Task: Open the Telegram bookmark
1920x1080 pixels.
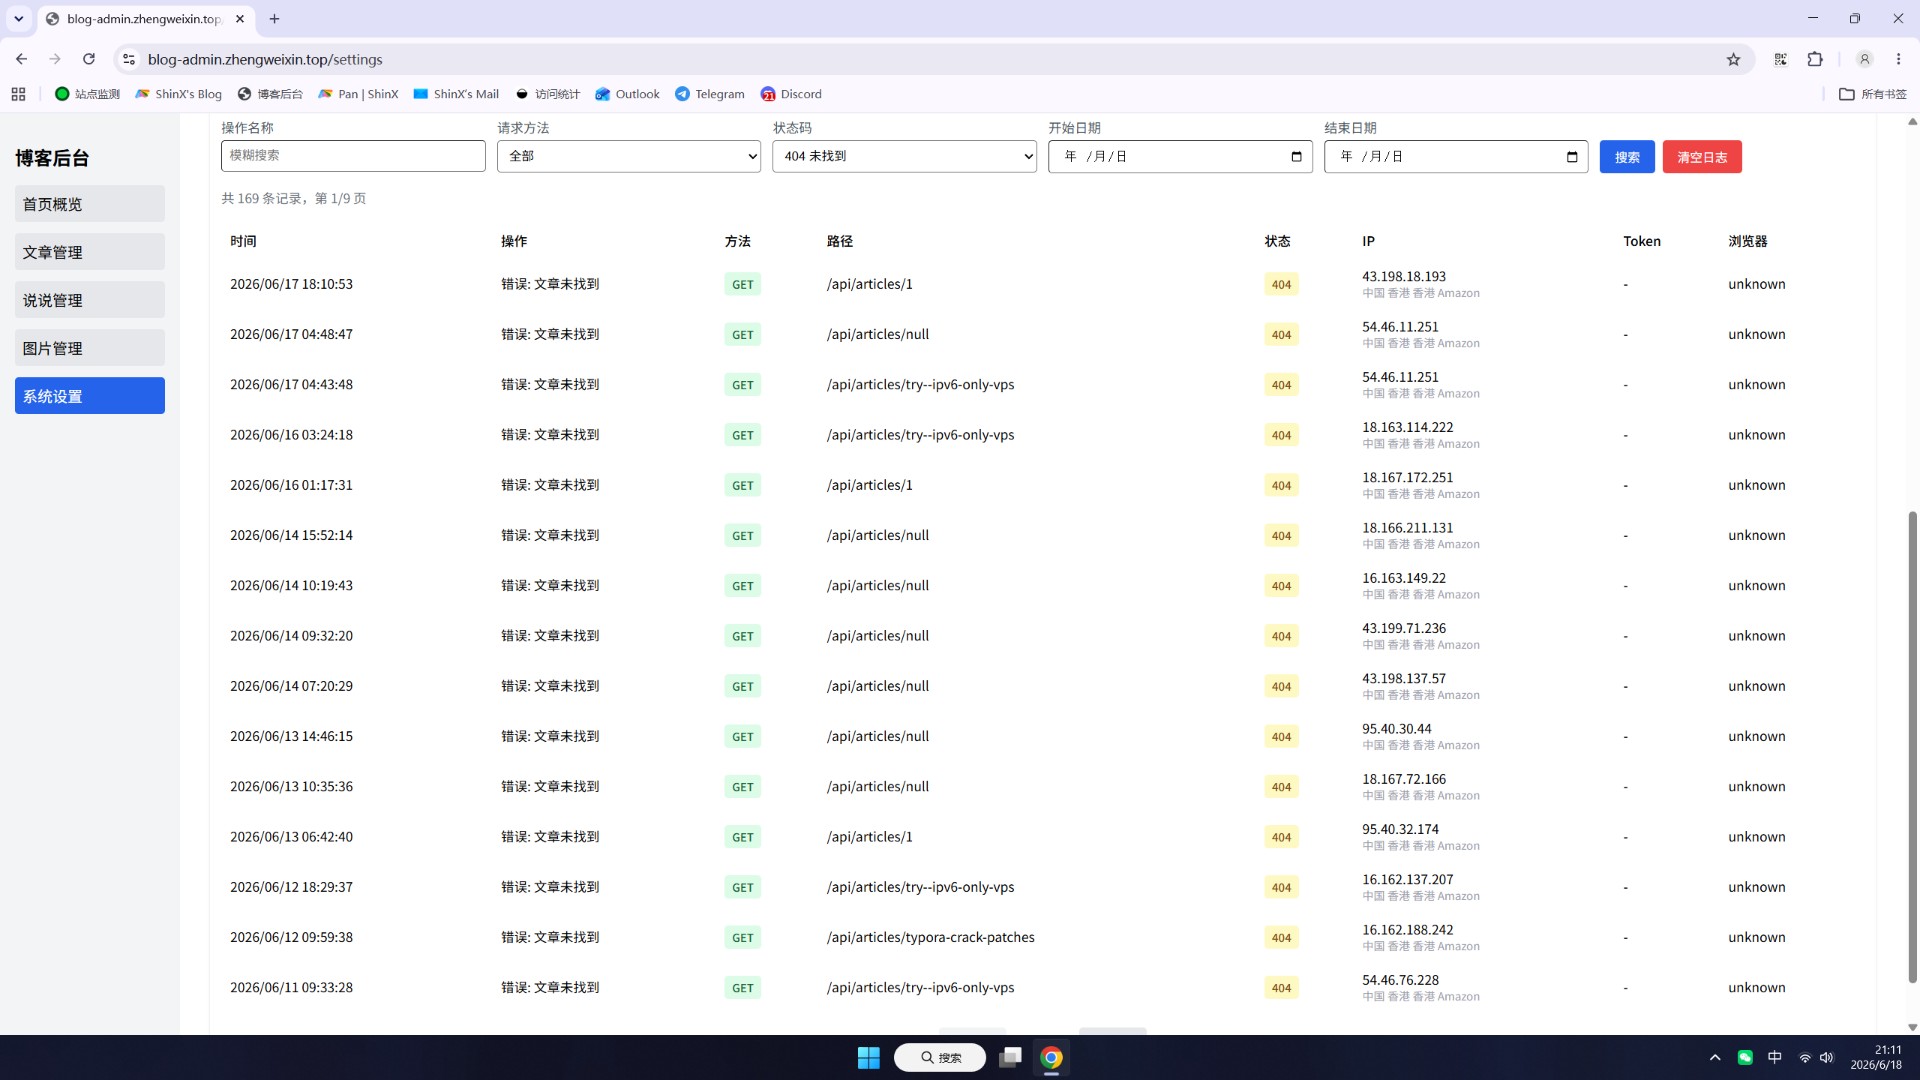Action: [x=710, y=94]
